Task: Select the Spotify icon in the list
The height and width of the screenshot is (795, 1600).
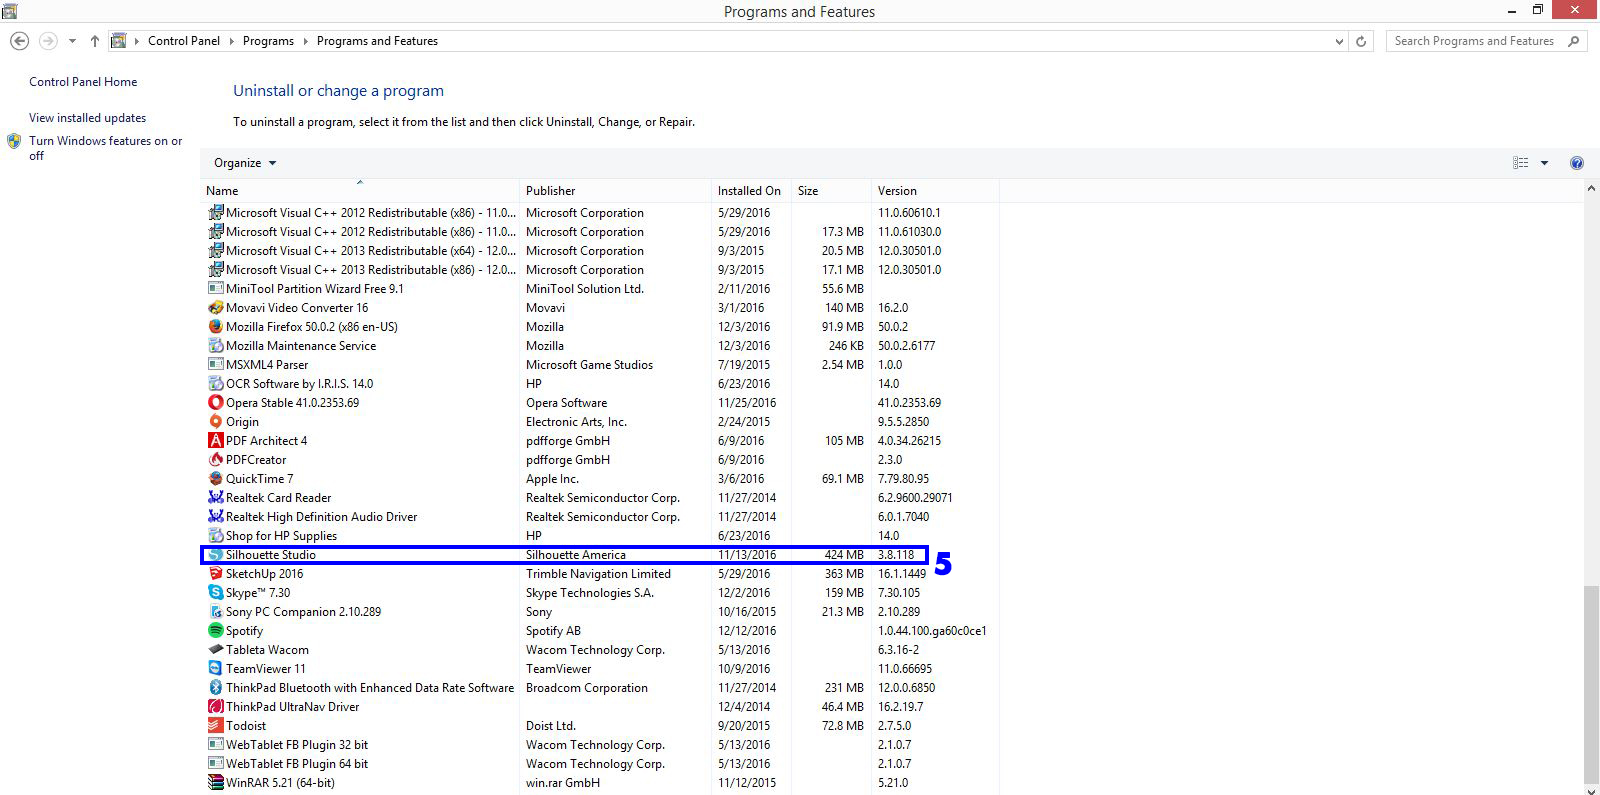Action: 215,631
